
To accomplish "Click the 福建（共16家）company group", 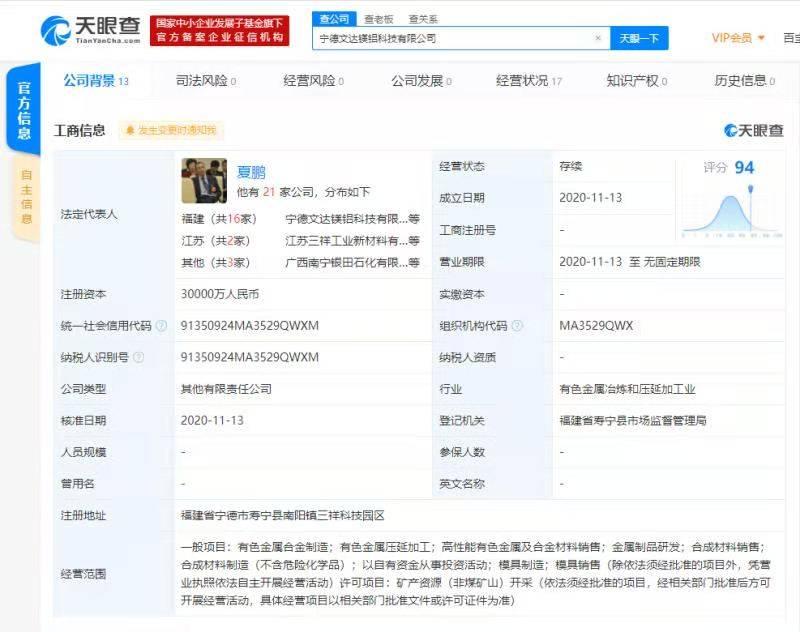I will pyautogui.click(x=219, y=219).
